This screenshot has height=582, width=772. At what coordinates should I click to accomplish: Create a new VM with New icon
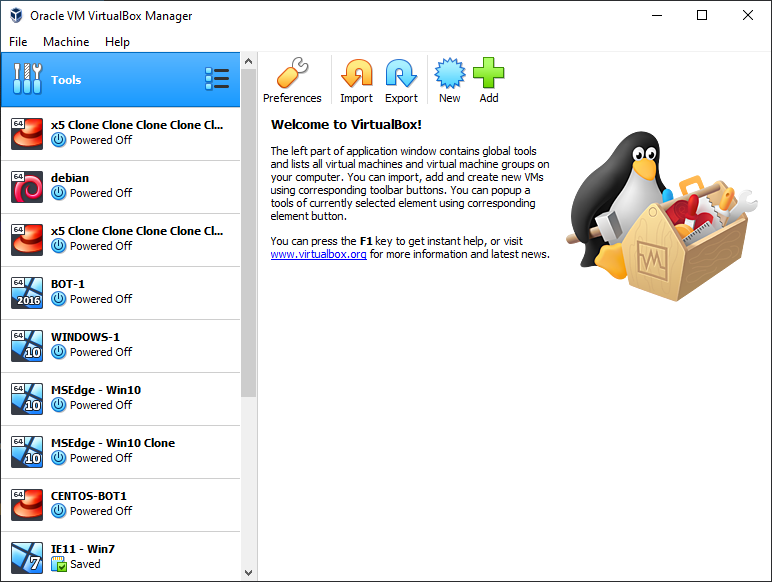pos(449,74)
